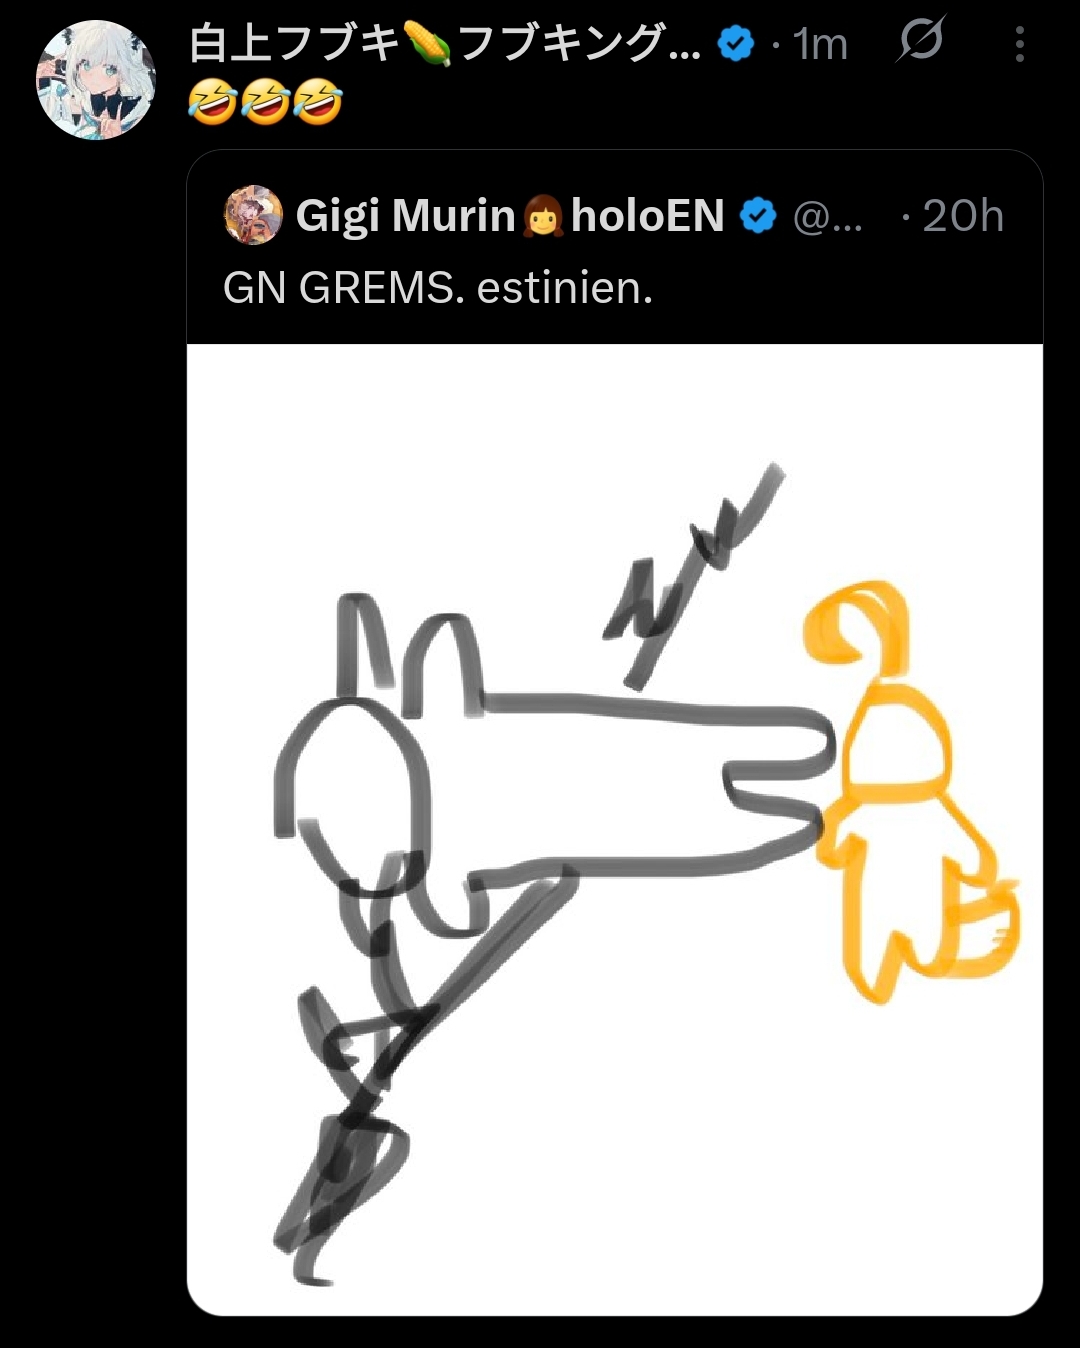Click the laughing emojis tweet text
The width and height of the screenshot is (1080, 1348).
coord(265,103)
